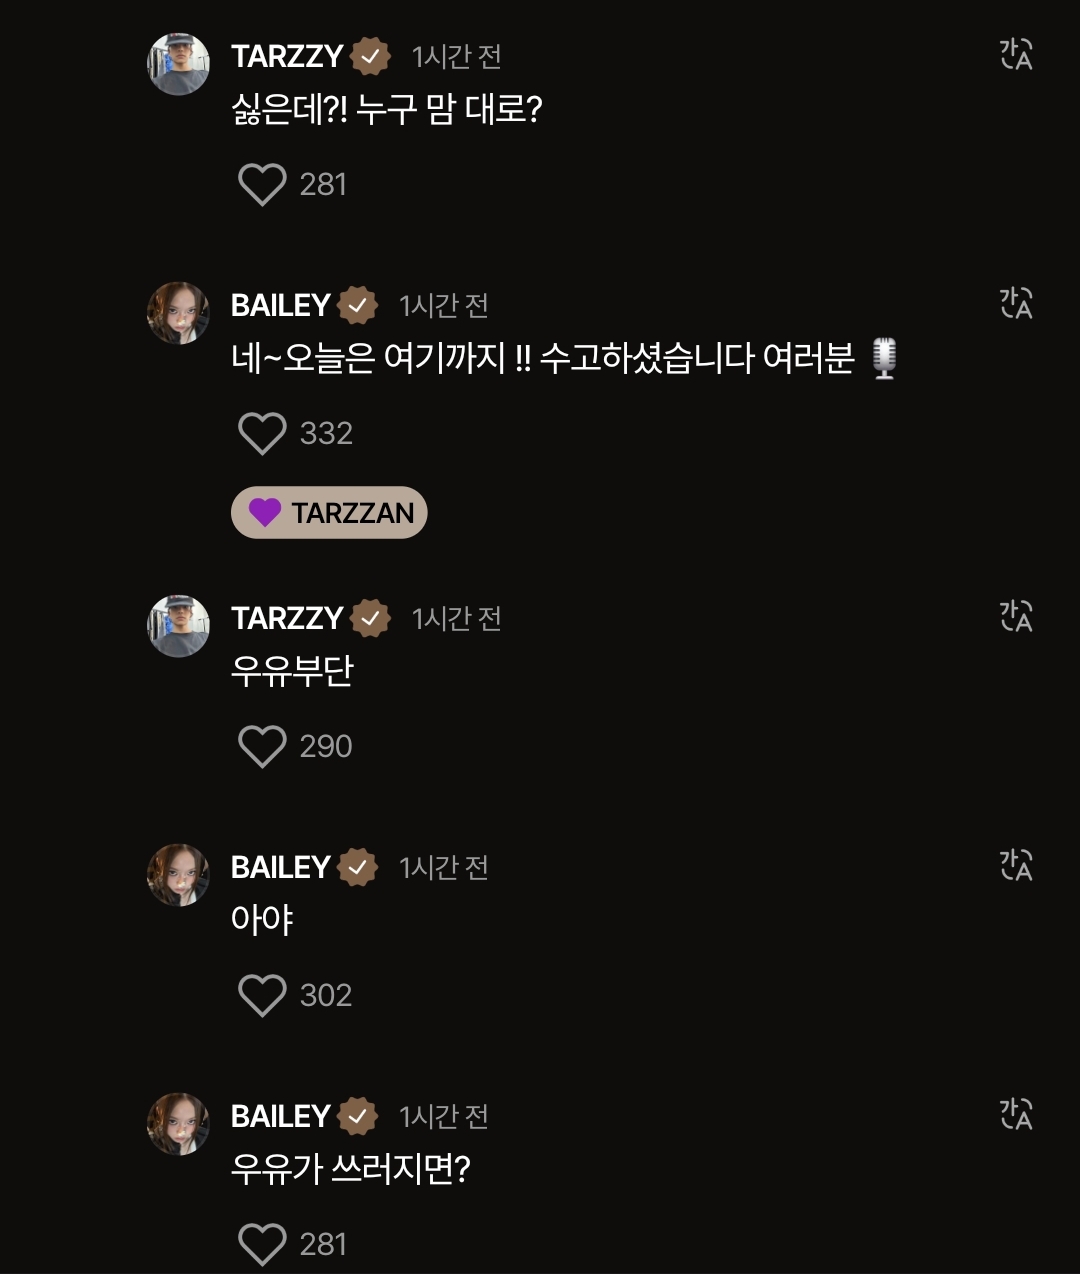Translate TARZZY's '싫은데?!' comment
This screenshot has height=1274, width=1080.
(x=1016, y=55)
